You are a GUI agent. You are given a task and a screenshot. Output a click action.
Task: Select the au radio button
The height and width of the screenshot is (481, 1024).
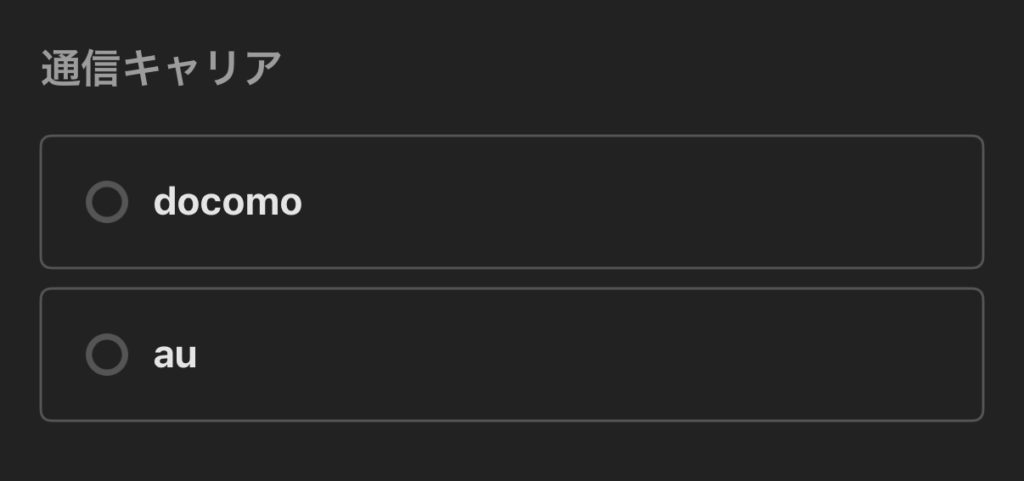(107, 355)
